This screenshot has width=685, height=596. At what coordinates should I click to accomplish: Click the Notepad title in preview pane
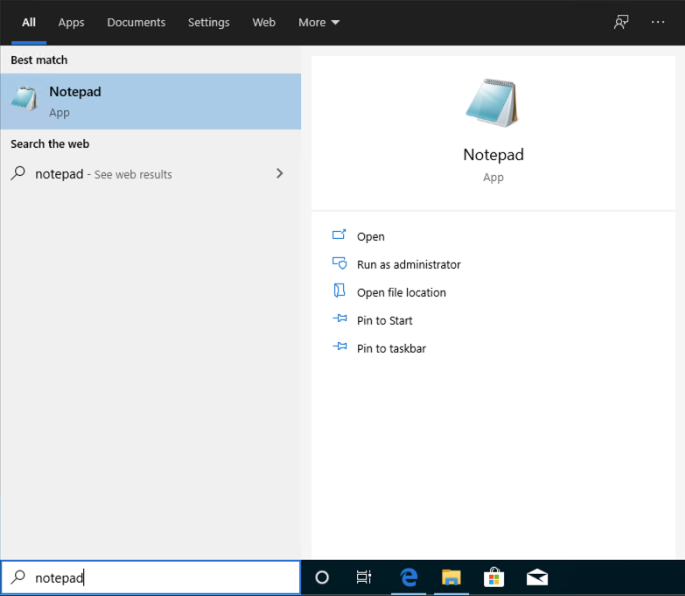point(493,155)
